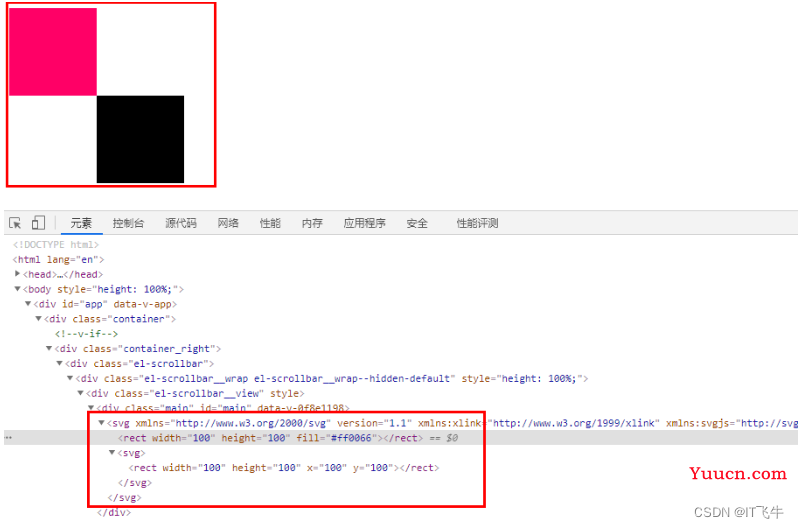This screenshot has width=799, height=528.
Task: Collapse the container_right div node
Action: pos(49,349)
